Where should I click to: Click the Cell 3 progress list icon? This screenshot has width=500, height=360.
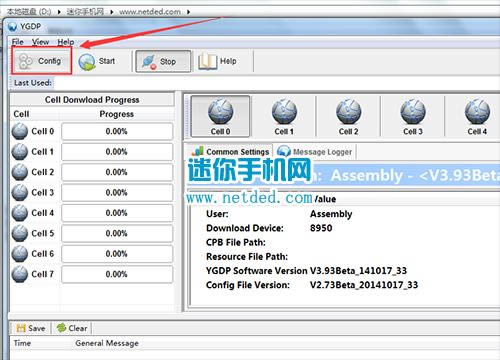(20, 192)
